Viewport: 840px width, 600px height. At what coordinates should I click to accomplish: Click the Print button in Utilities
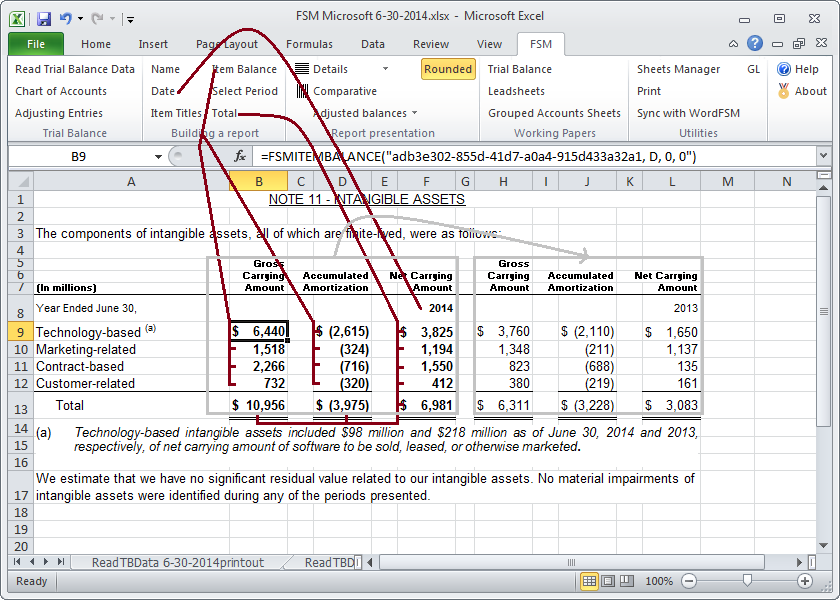[649, 91]
